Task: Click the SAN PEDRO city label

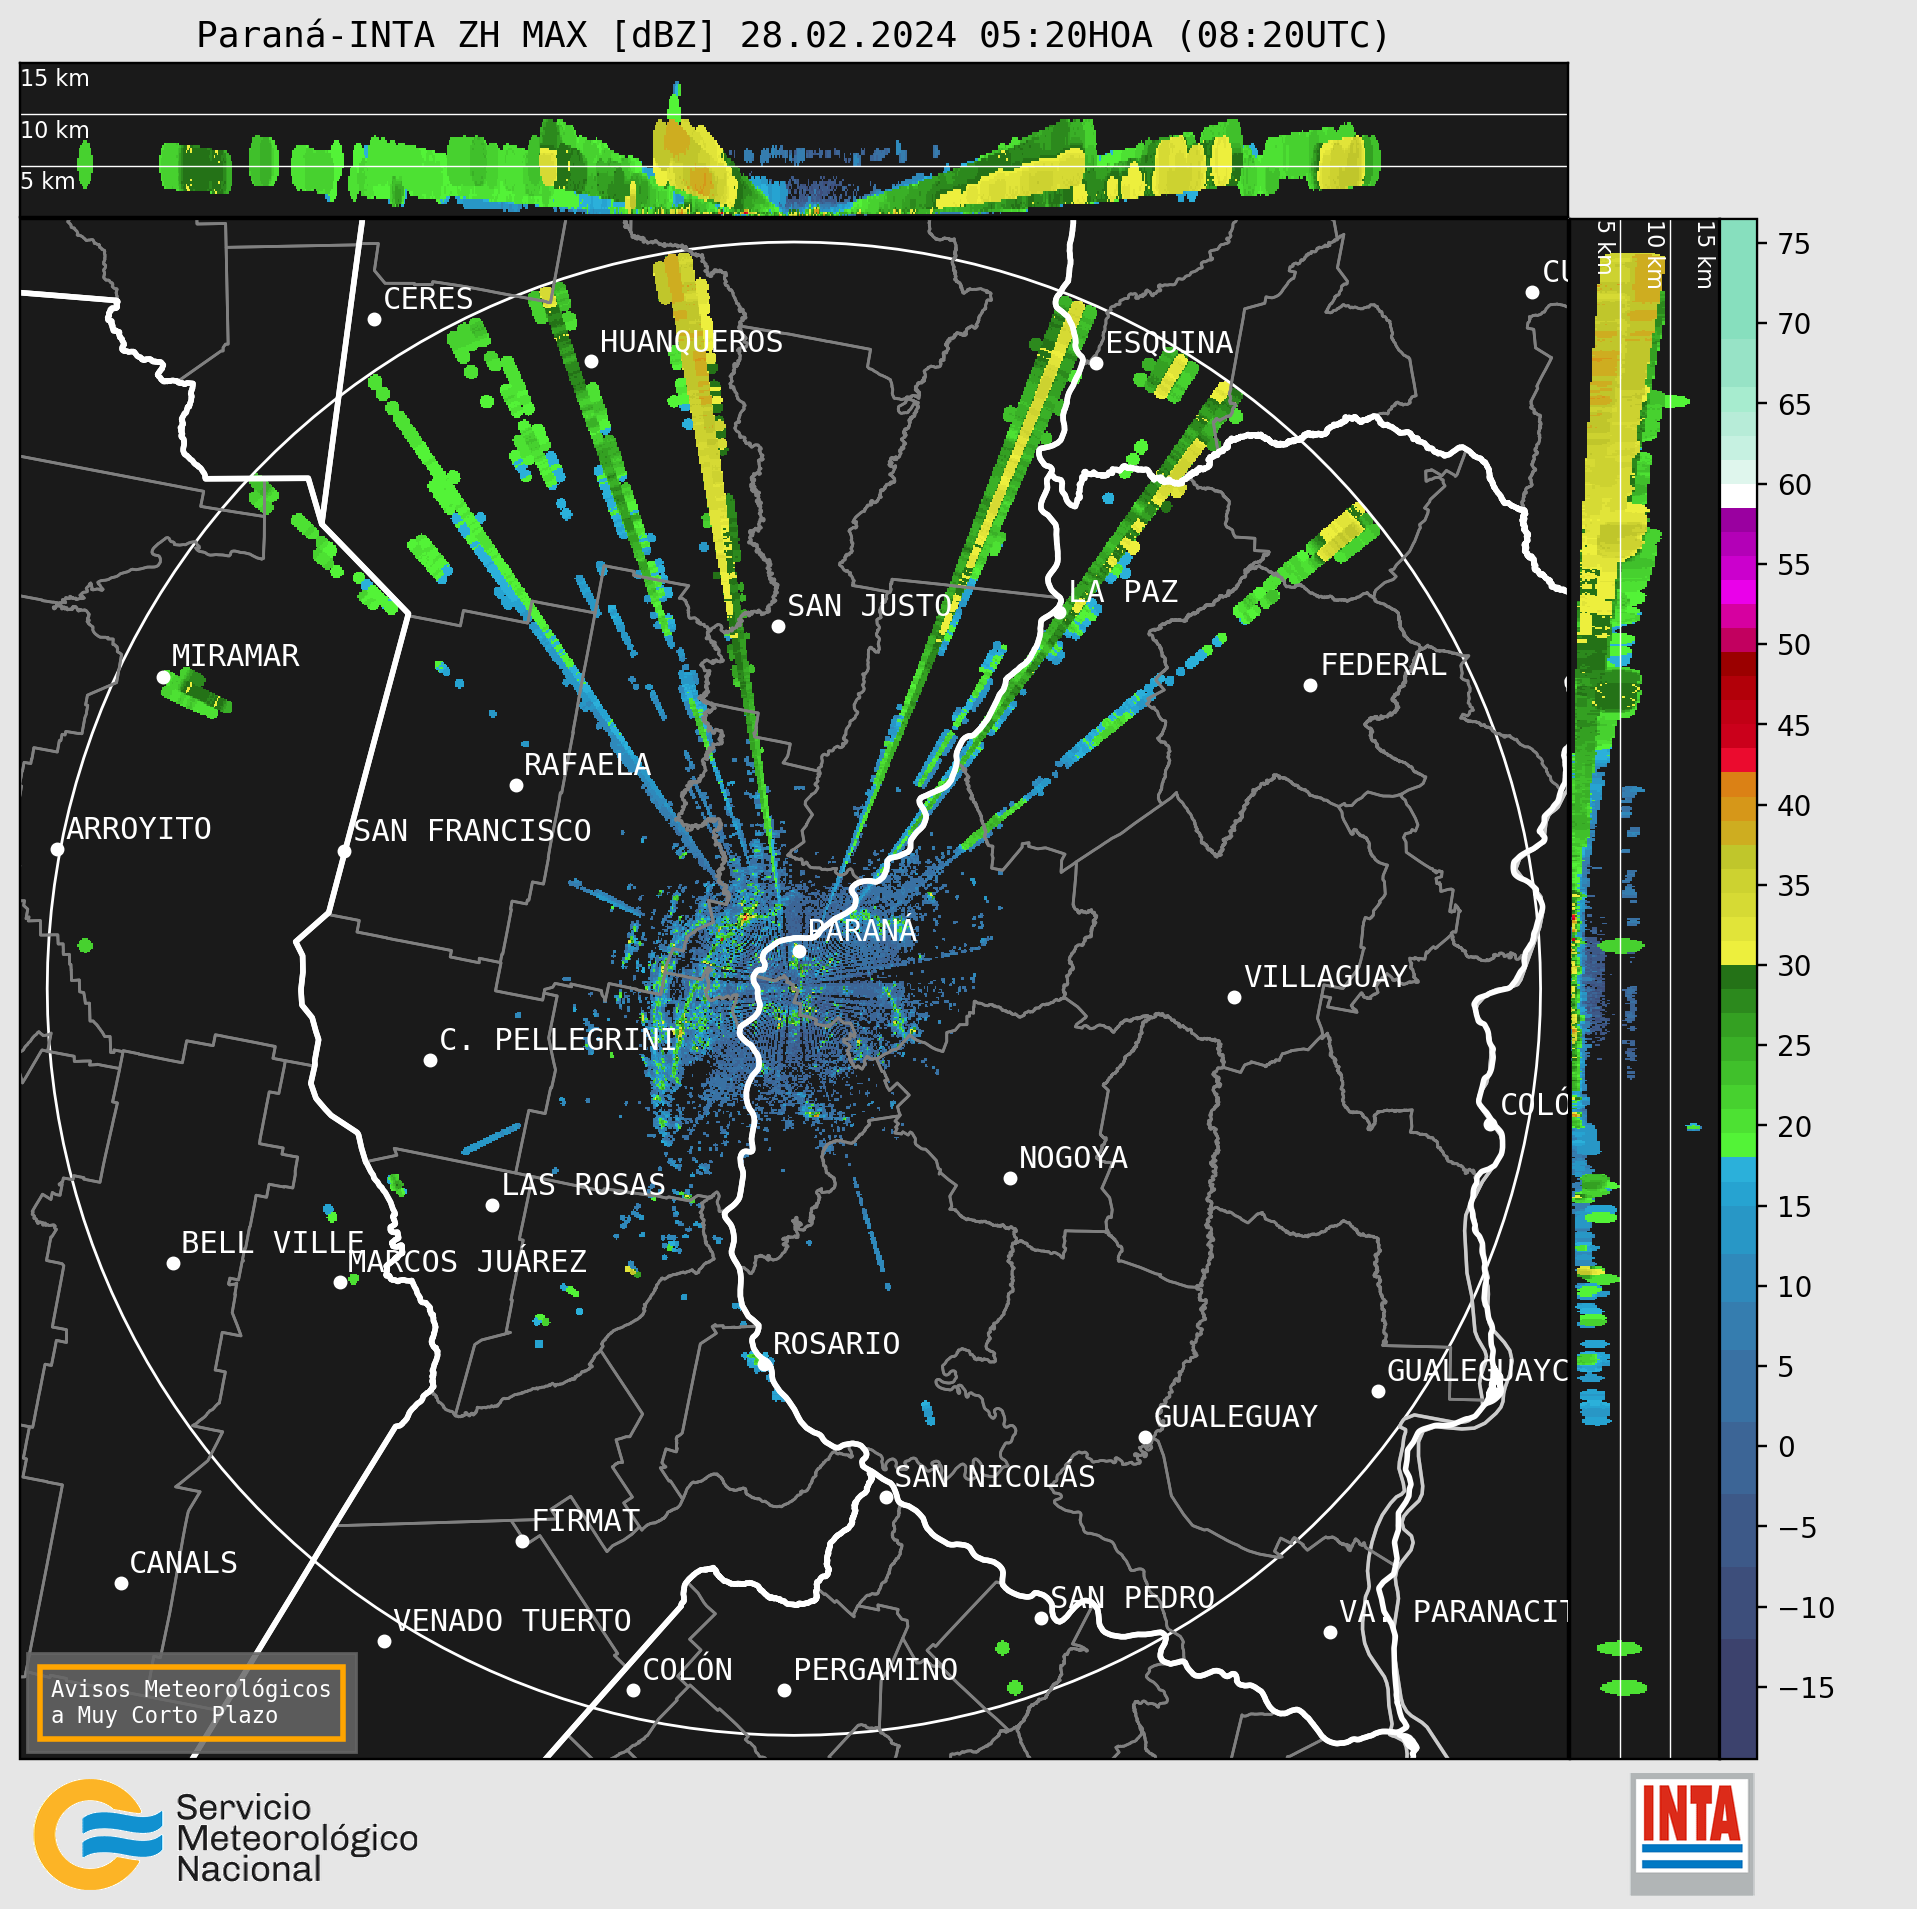Action: click(1132, 1598)
